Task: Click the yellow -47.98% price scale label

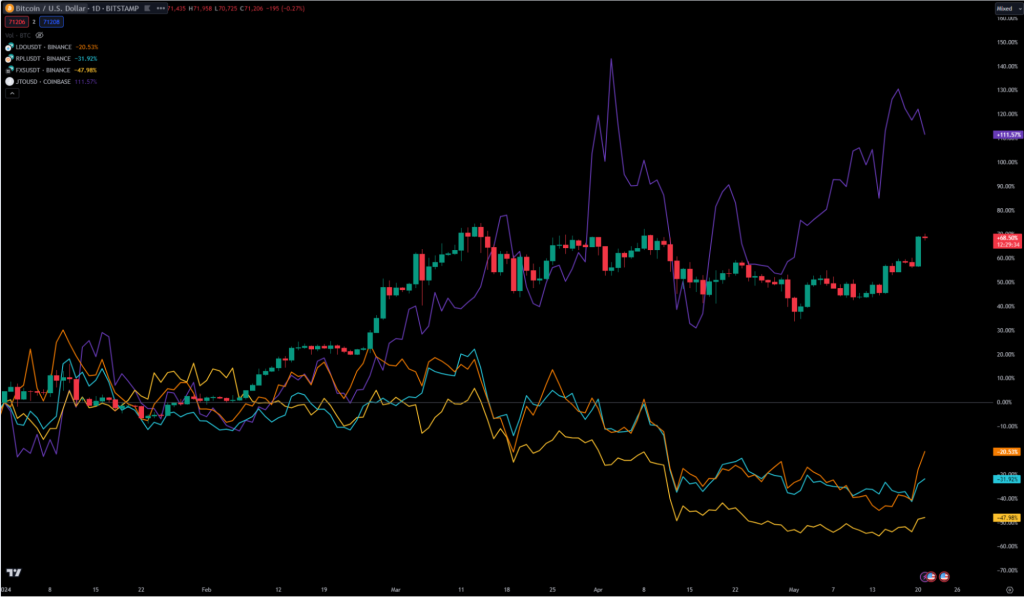Action: coord(1008,518)
